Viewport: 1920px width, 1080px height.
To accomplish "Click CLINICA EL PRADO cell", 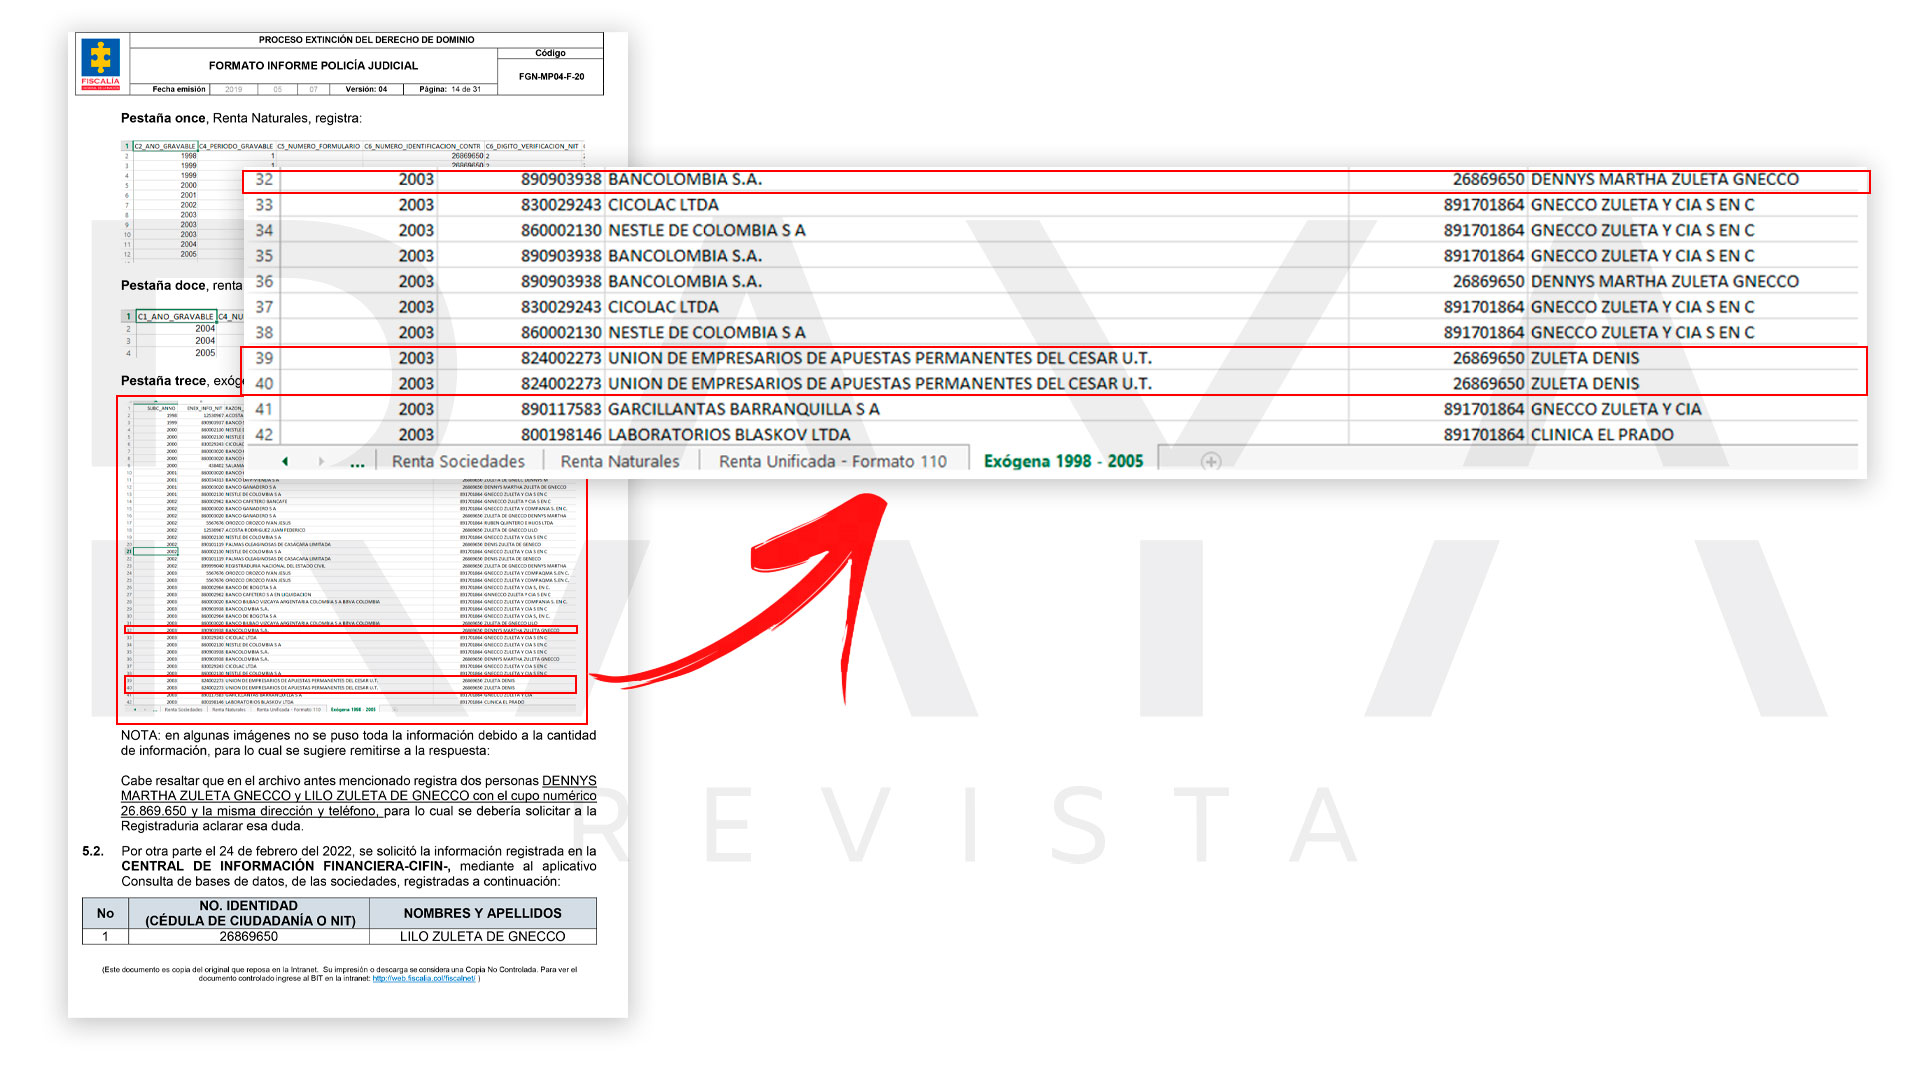I will [1602, 434].
